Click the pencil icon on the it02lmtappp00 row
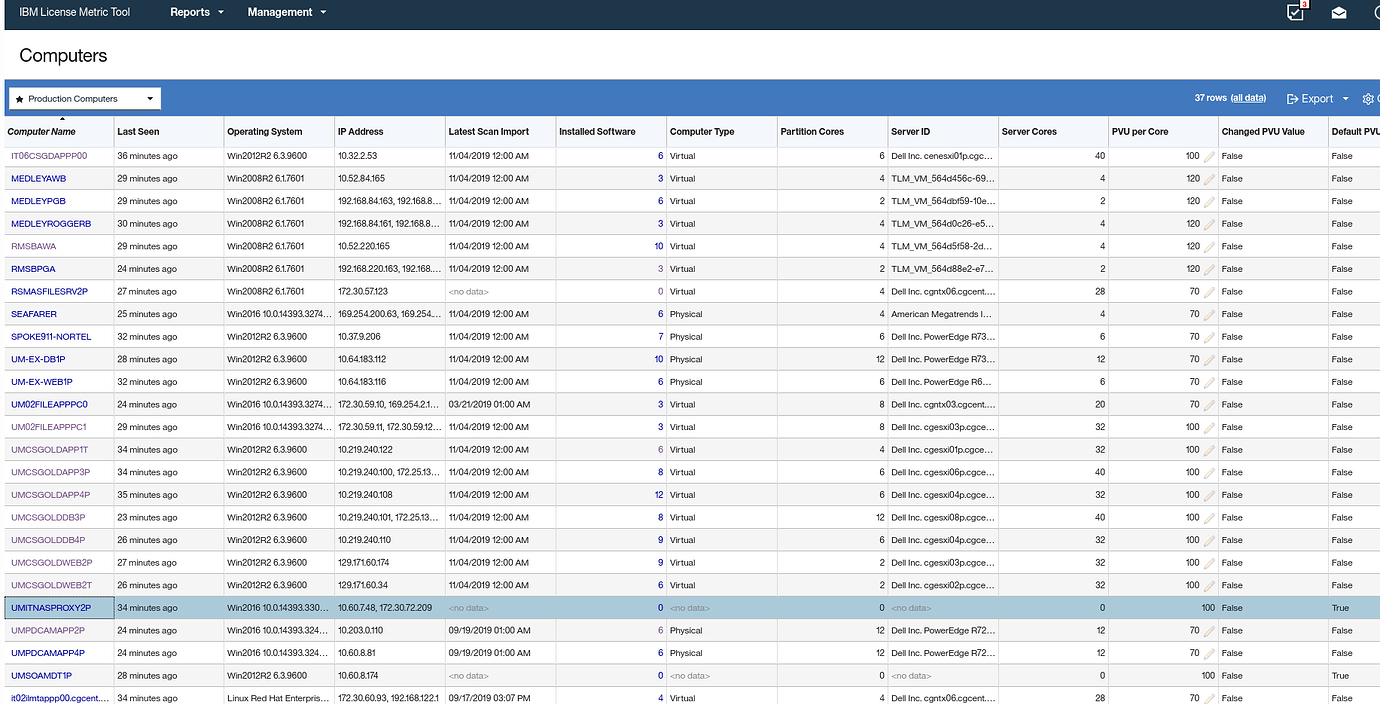1380x704 pixels. tap(1211, 697)
